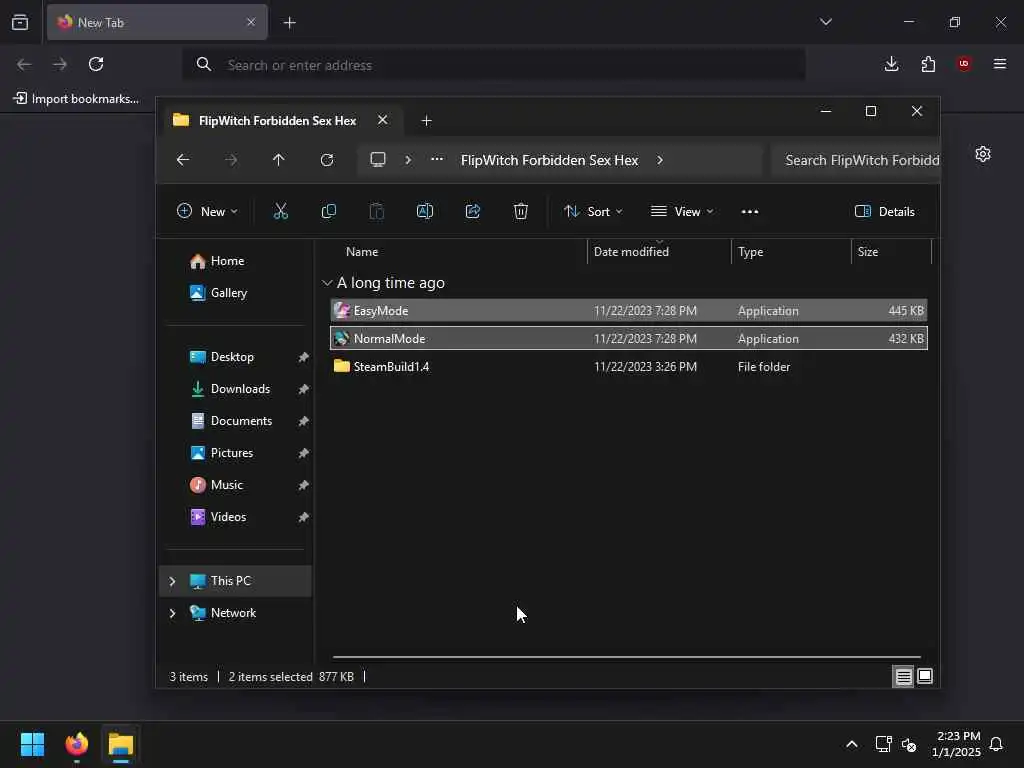Viewport: 1024px width, 768px height.
Task: Sort by the Size column header
Action: point(891,251)
